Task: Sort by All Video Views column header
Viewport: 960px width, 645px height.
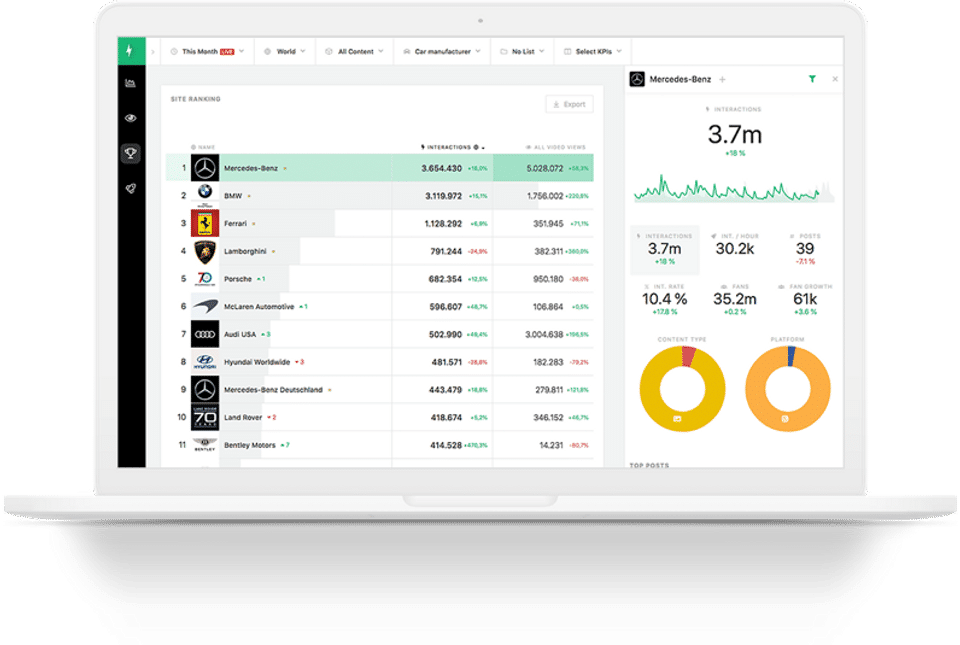Action: (x=556, y=147)
